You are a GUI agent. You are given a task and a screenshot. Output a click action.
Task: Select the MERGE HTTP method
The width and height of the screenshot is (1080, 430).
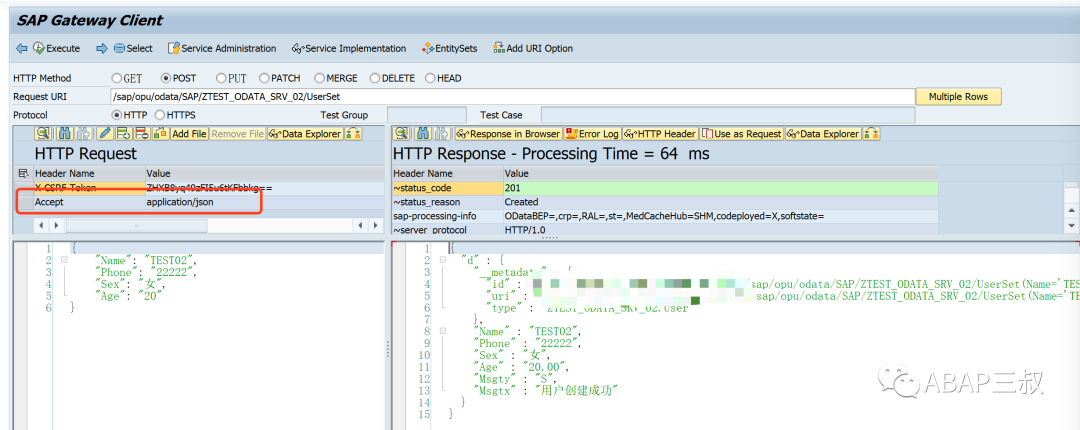(320, 78)
